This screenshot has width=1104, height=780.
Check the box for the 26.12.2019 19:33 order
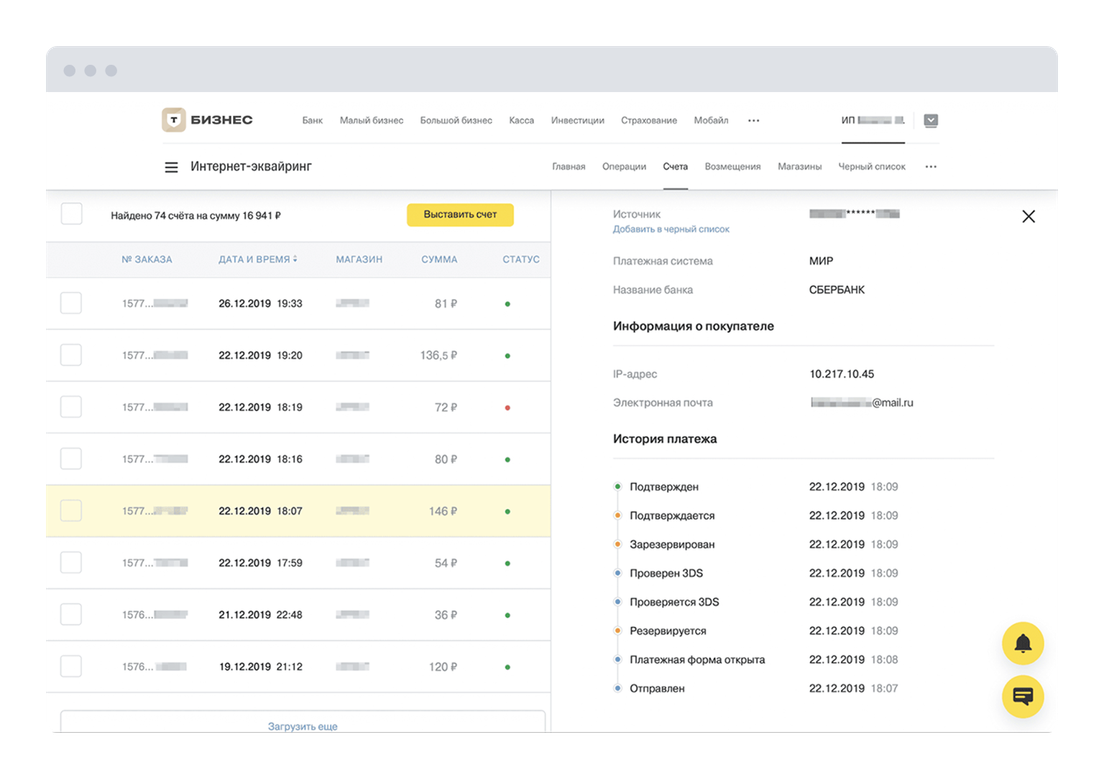[71, 303]
